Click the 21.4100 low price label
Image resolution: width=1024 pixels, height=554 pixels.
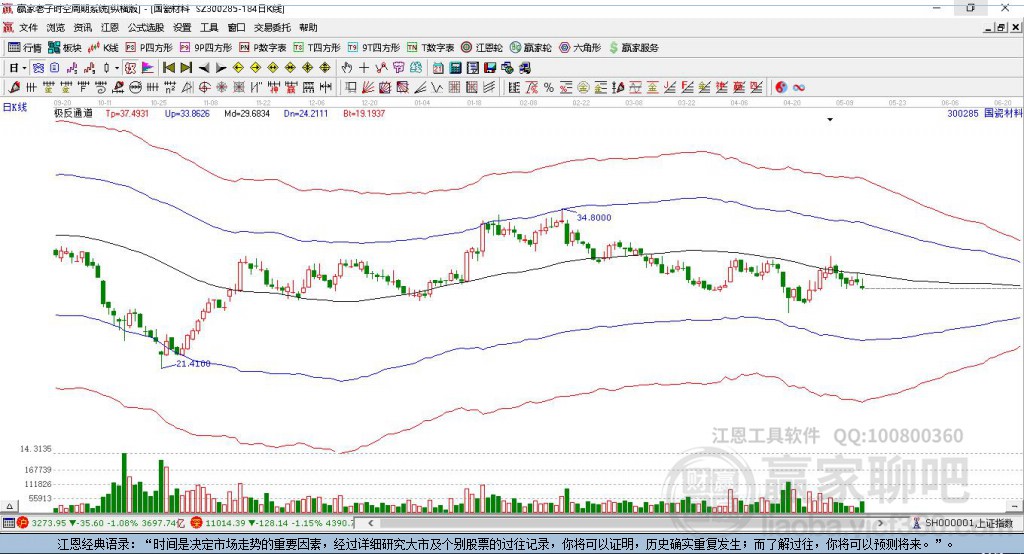coord(193,363)
